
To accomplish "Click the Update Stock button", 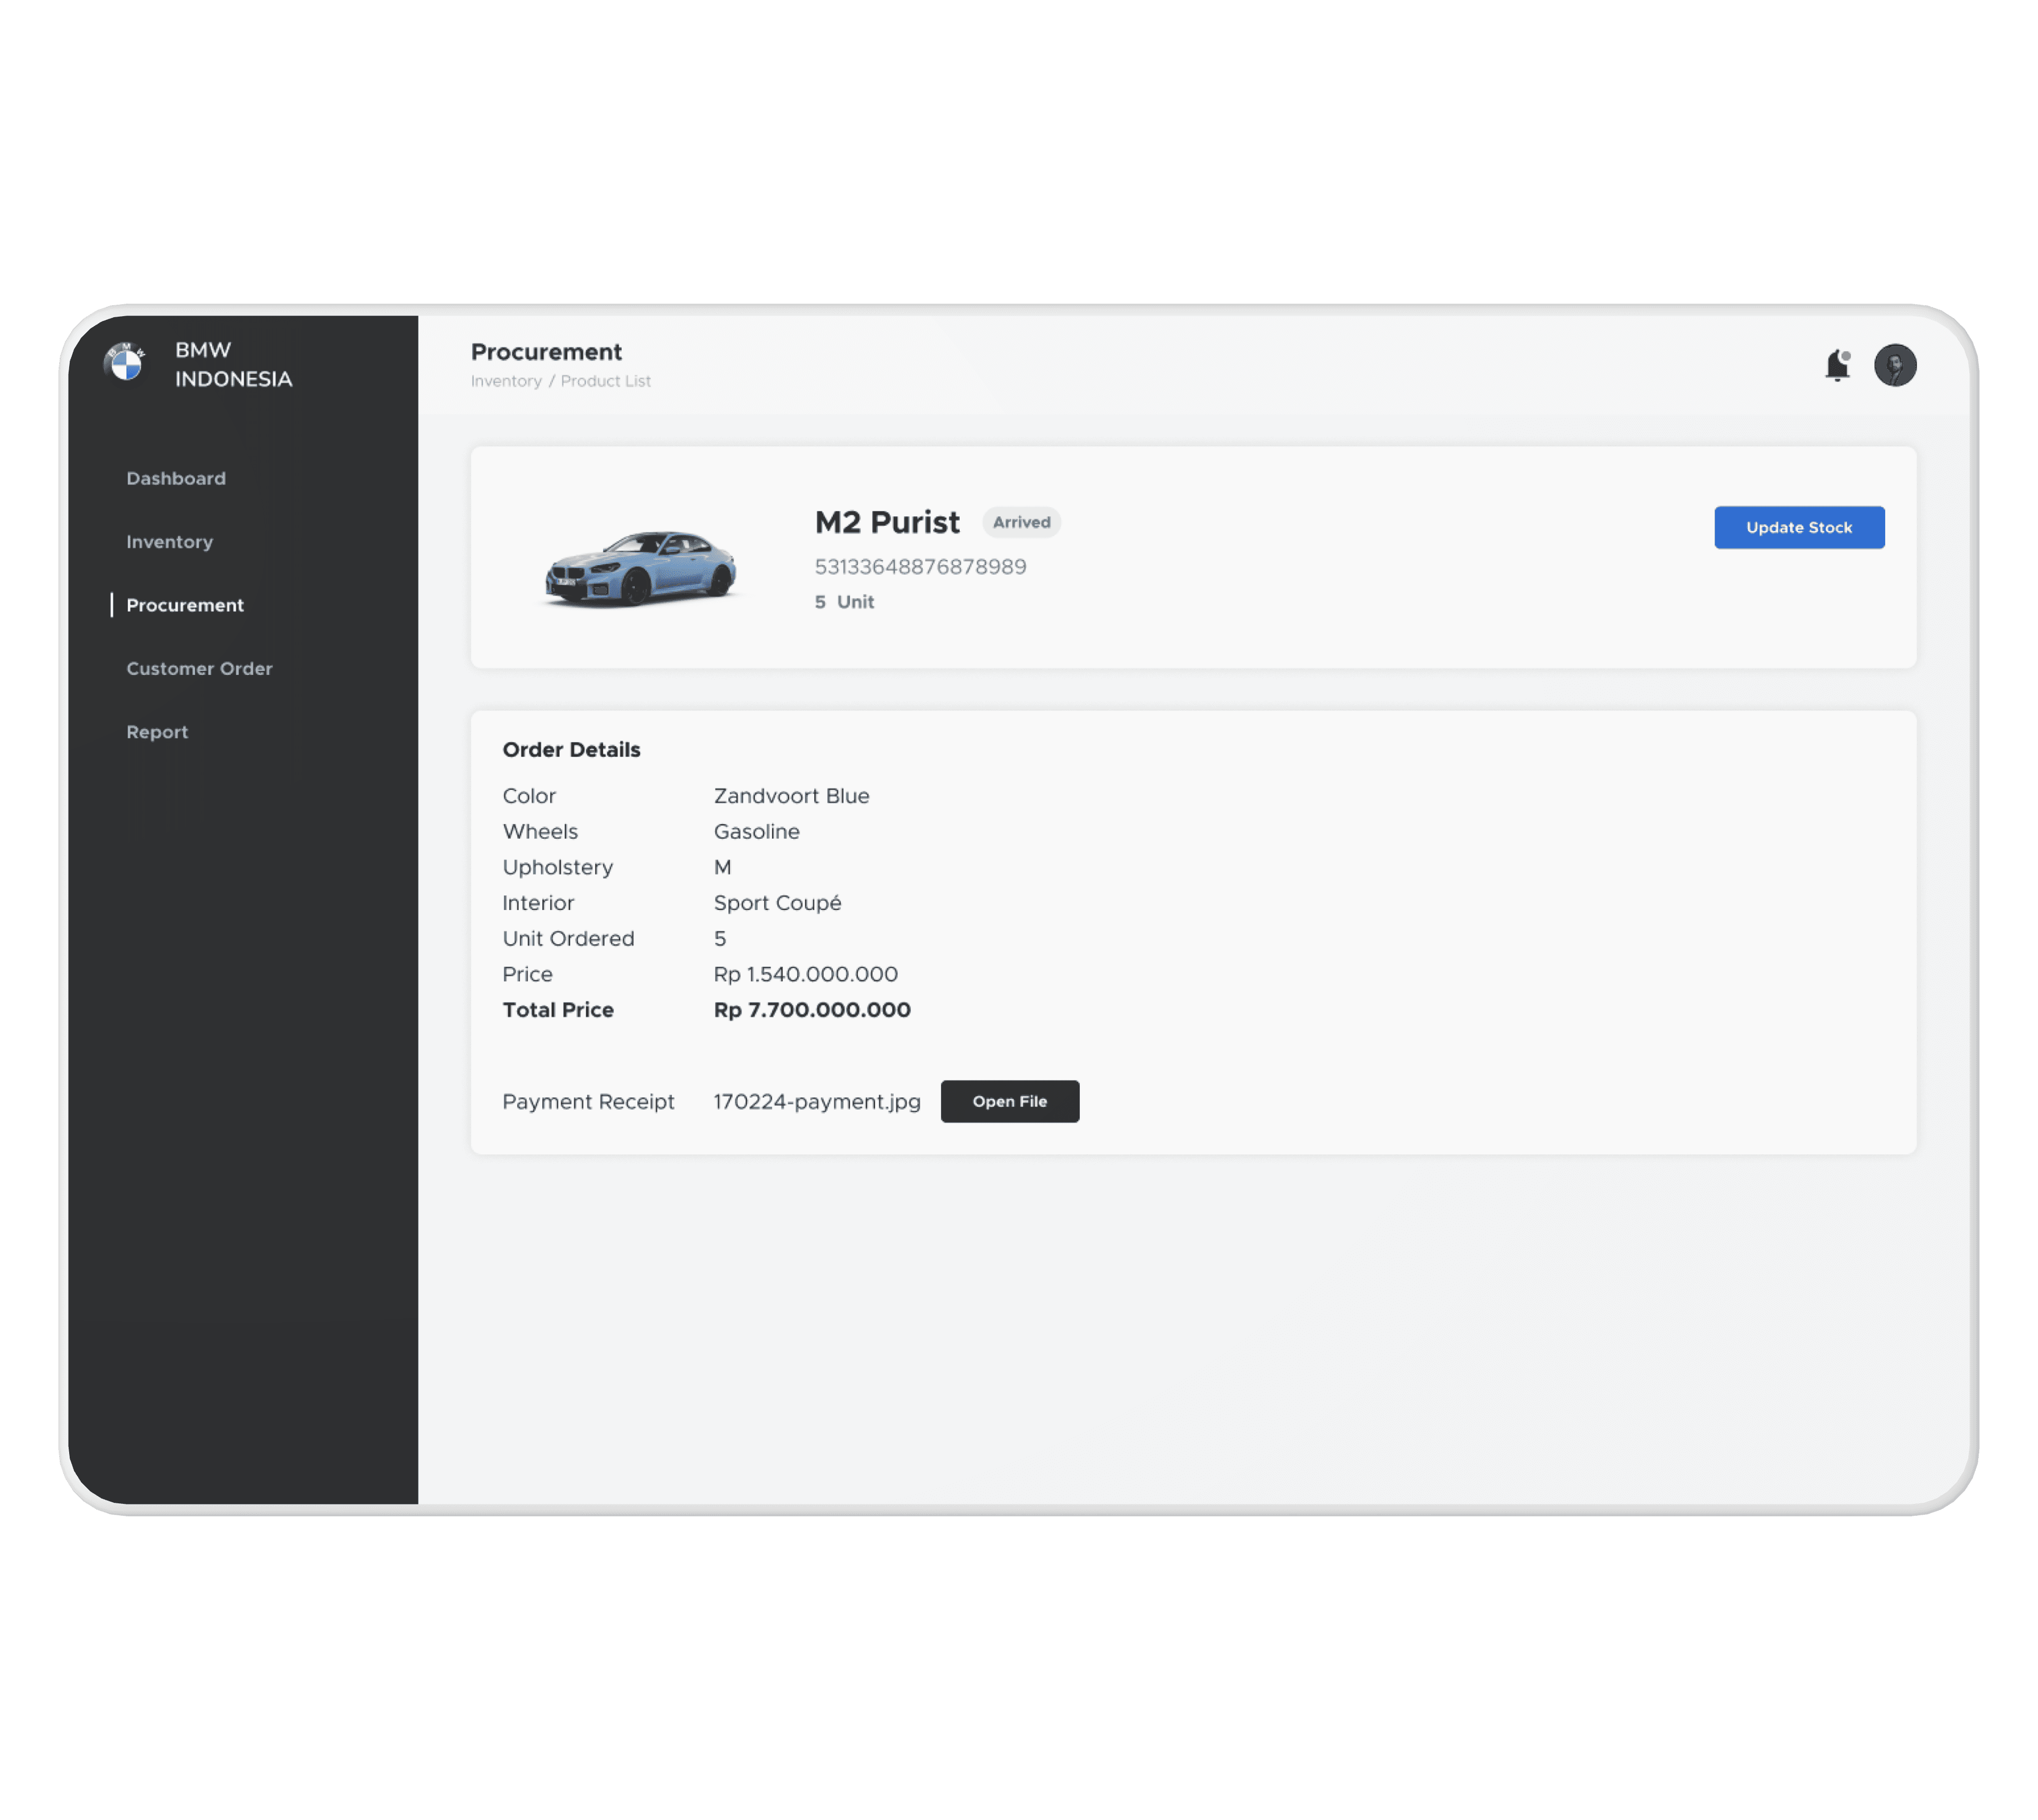I will (1799, 527).
